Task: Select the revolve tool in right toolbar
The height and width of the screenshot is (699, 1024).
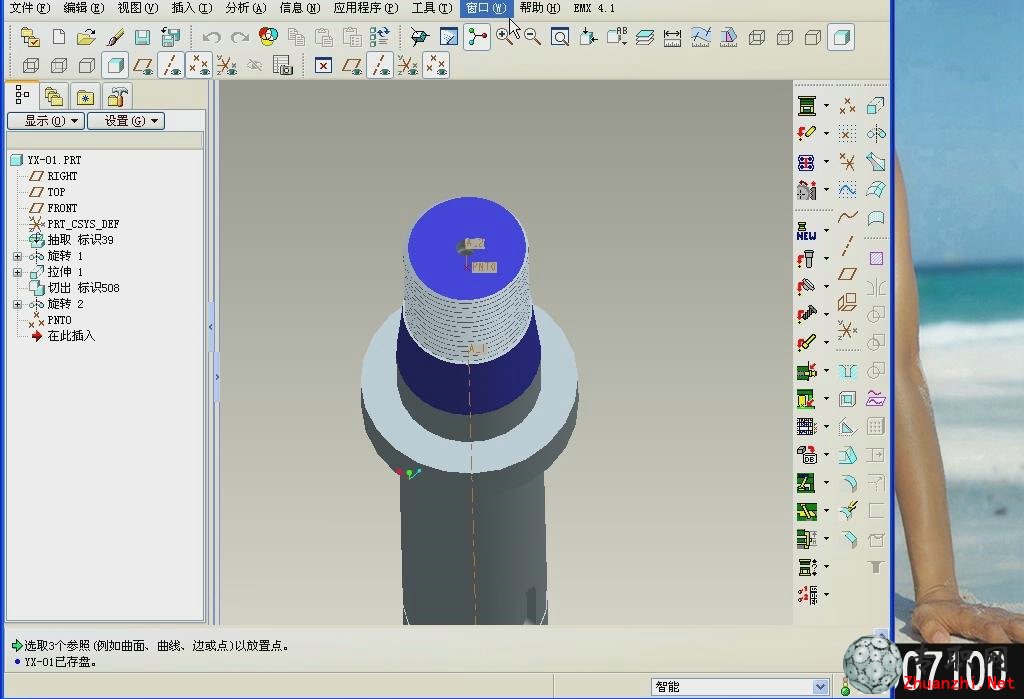Action: [875, 134]
